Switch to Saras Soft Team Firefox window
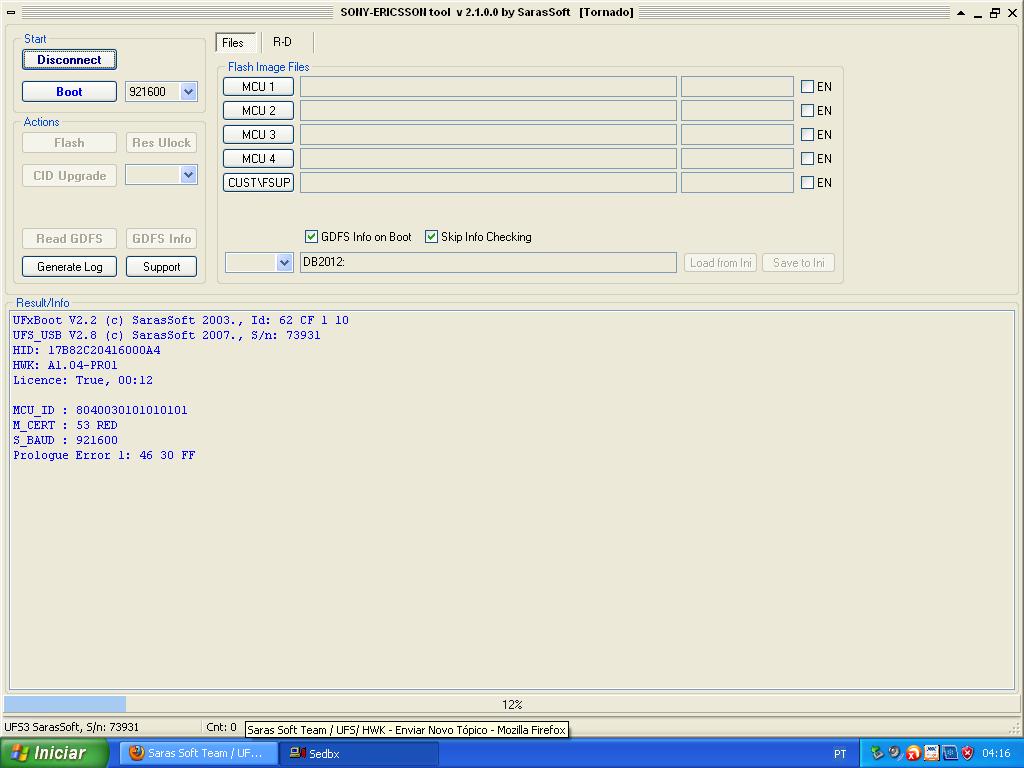 (199, 753)
